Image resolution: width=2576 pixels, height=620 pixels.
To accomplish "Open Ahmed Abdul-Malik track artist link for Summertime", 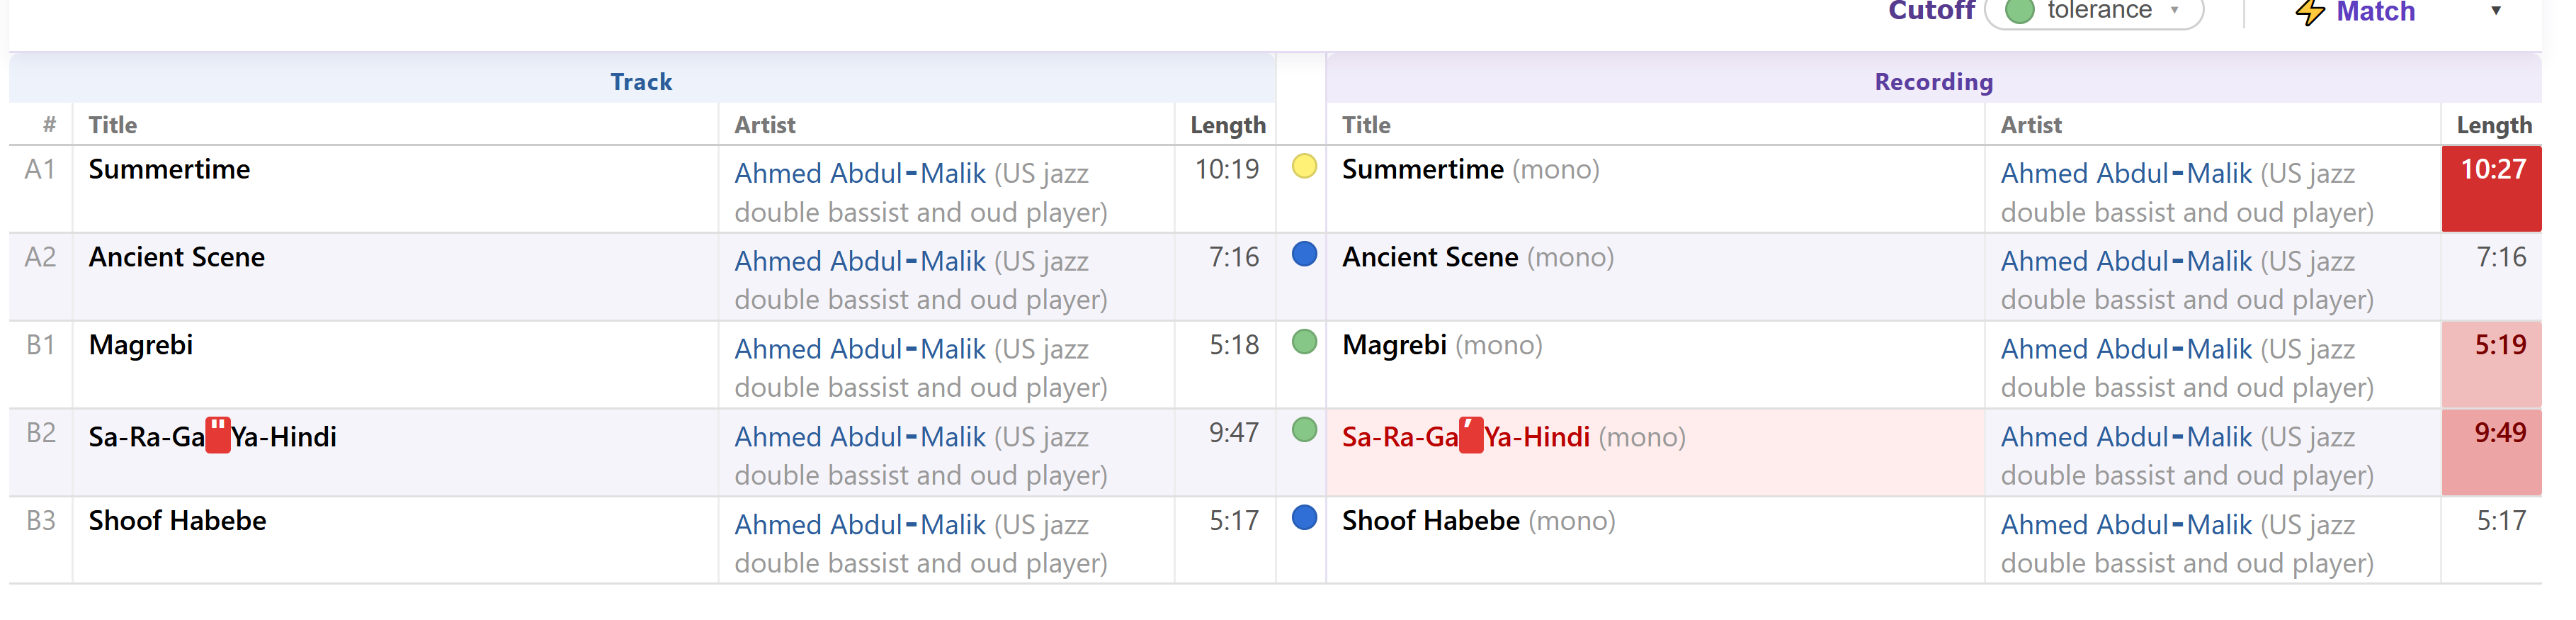I will (860, 173).
